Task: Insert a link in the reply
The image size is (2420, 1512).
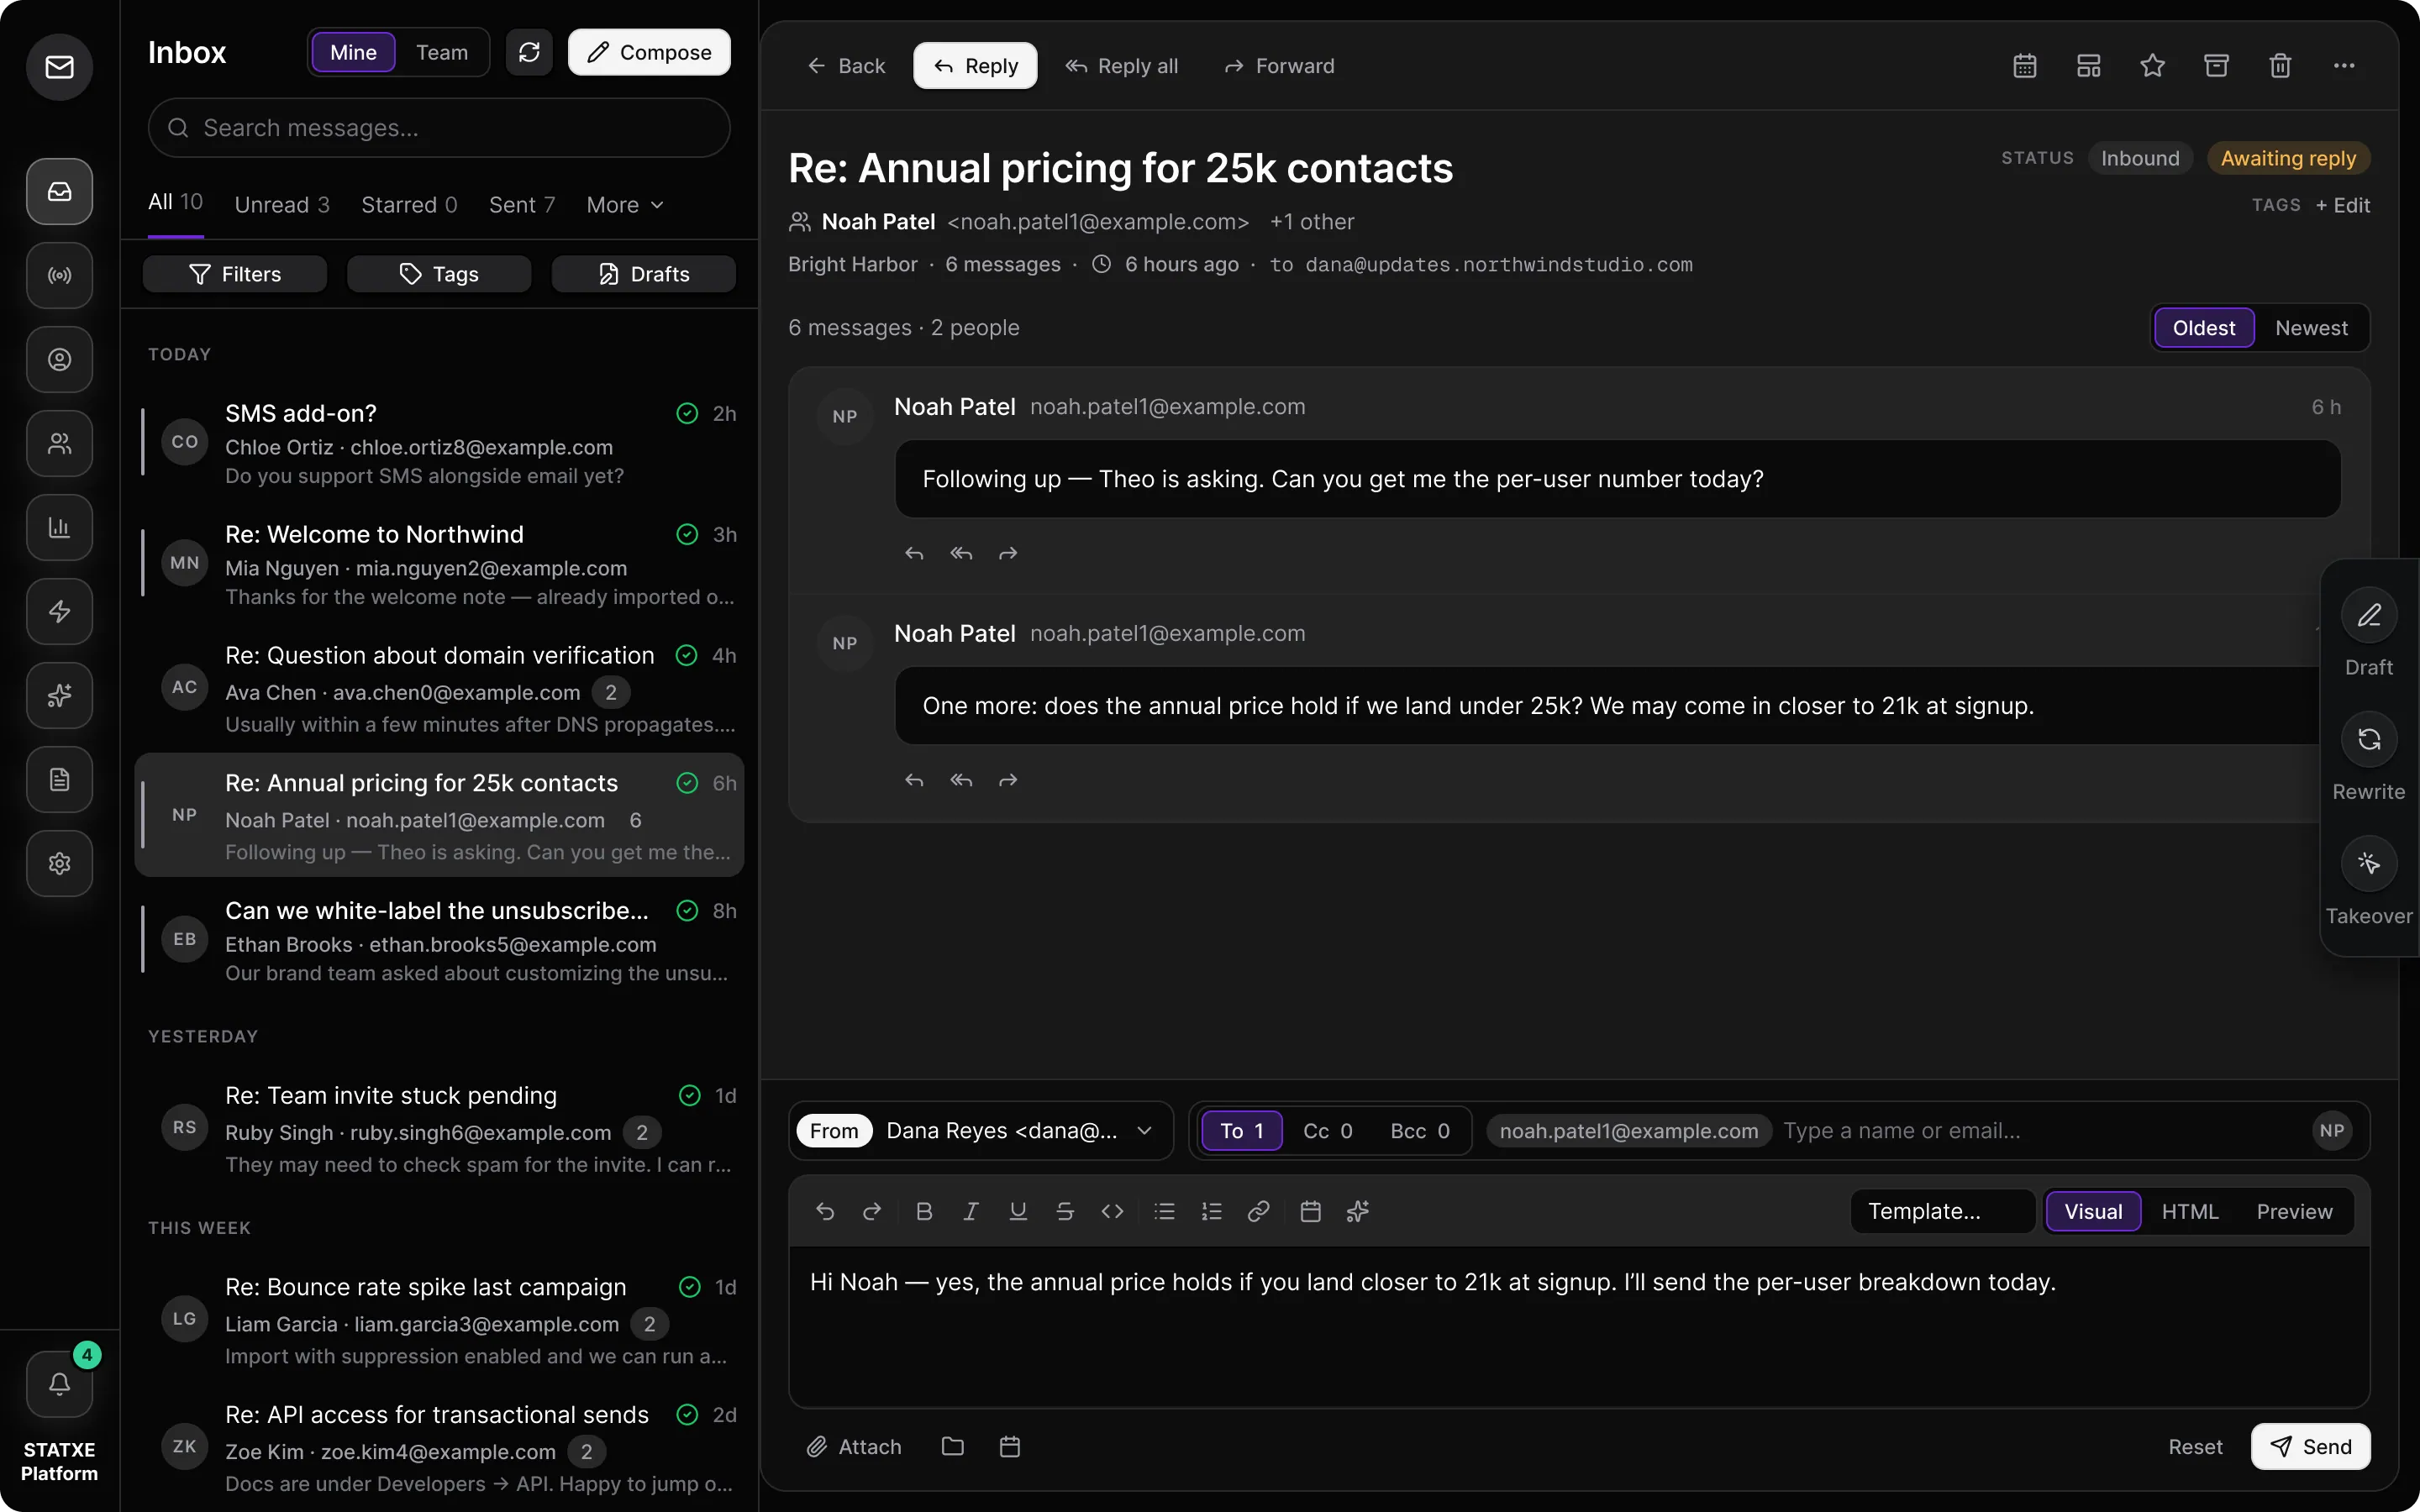Action: pos(1258,1211)
